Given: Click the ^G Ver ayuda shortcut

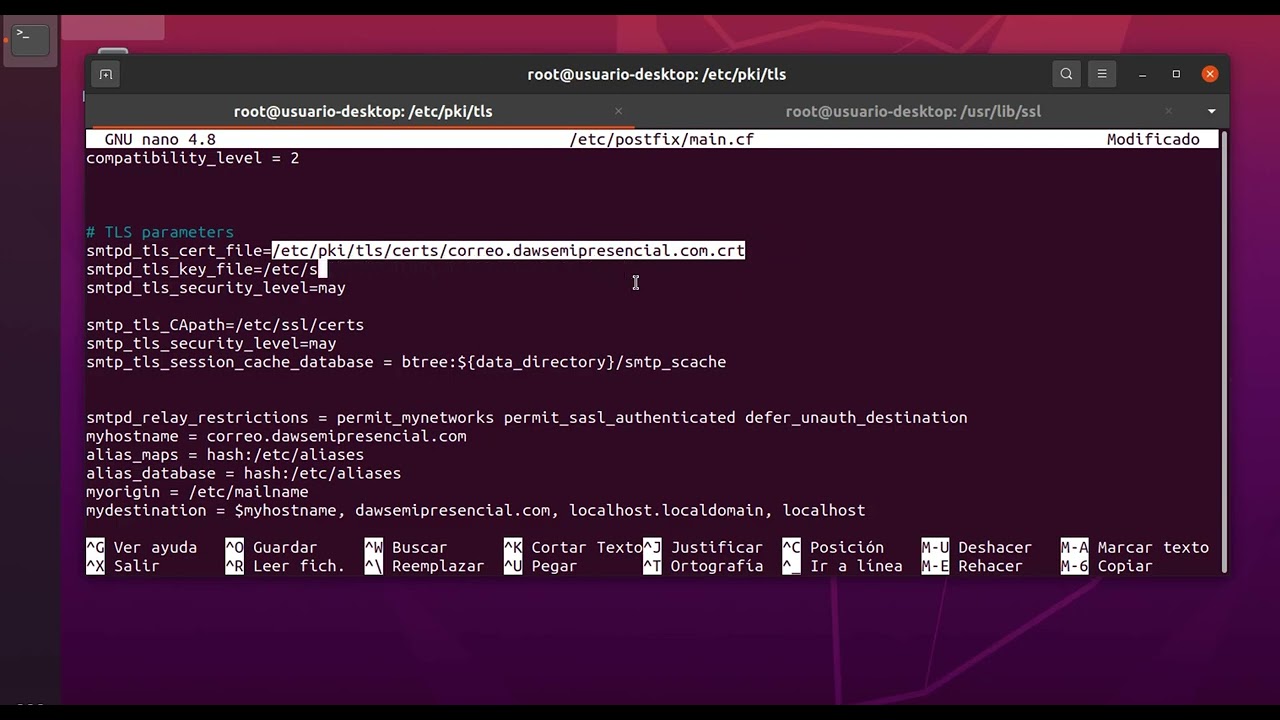Looking at the screenshot, I should tap(142, 547).
